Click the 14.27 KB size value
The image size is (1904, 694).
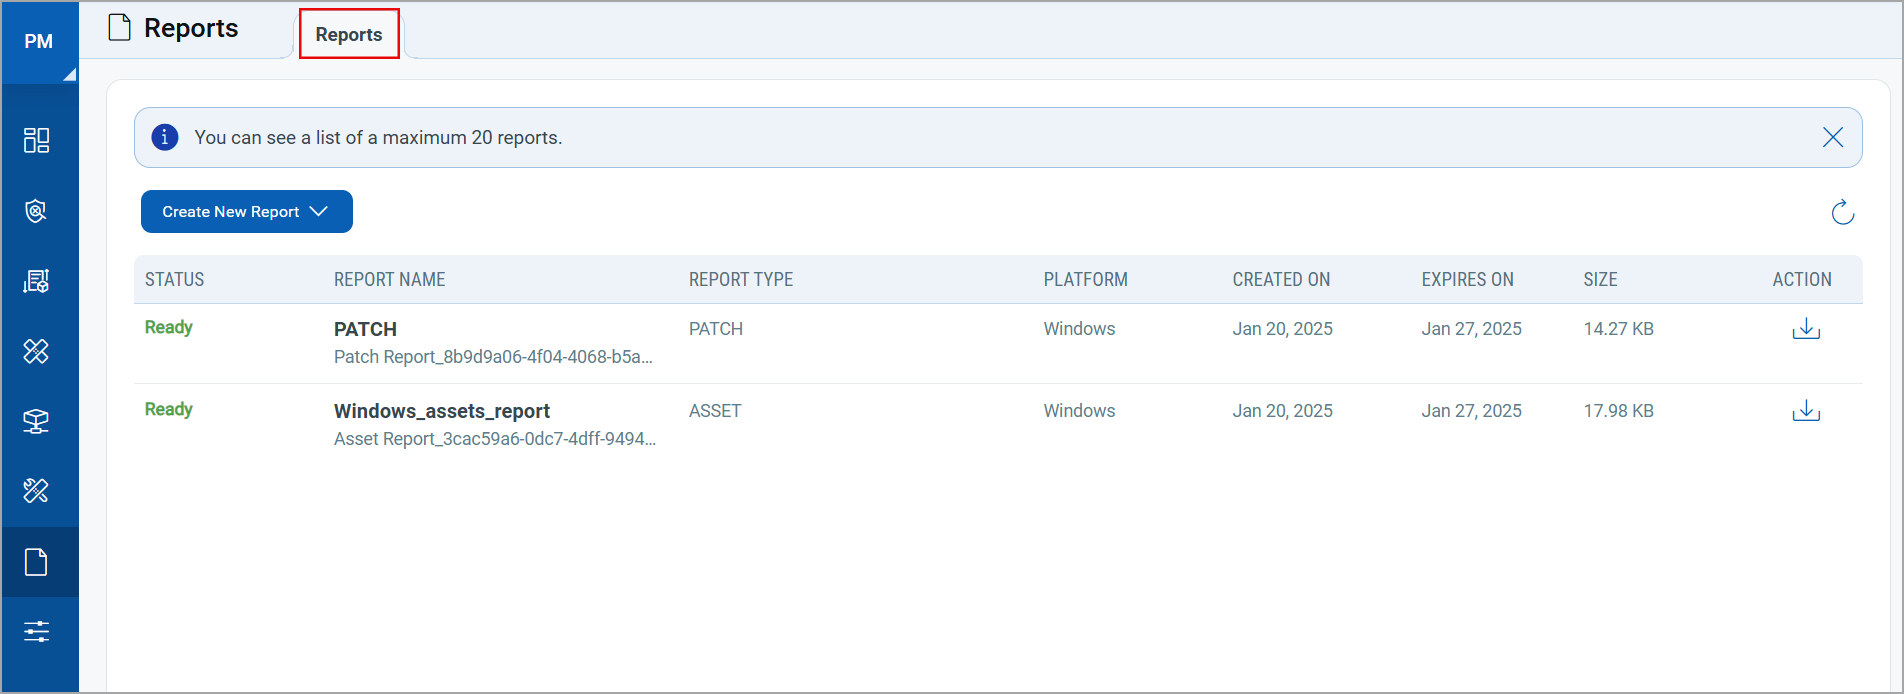tap(1619, 329)
